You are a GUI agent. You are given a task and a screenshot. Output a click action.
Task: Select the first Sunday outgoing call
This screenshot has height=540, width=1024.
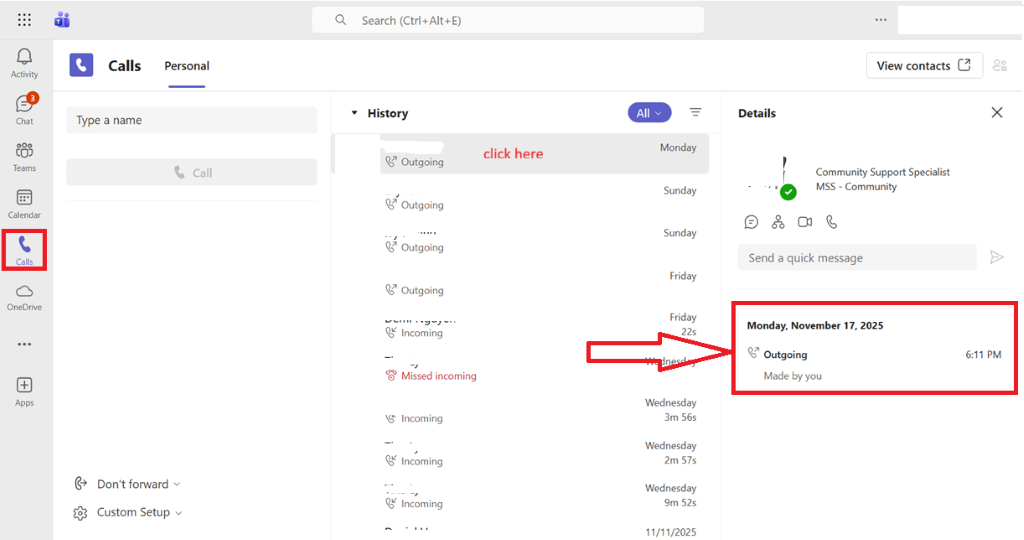pos(520,197)
